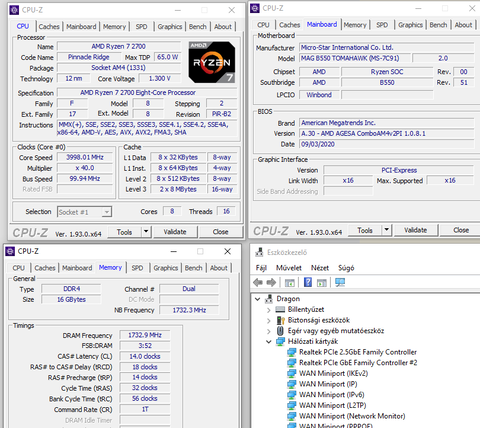Expand the Billentyűzet category
The height and width of the screenshot is (428, 480).
(x=269, y=310)
